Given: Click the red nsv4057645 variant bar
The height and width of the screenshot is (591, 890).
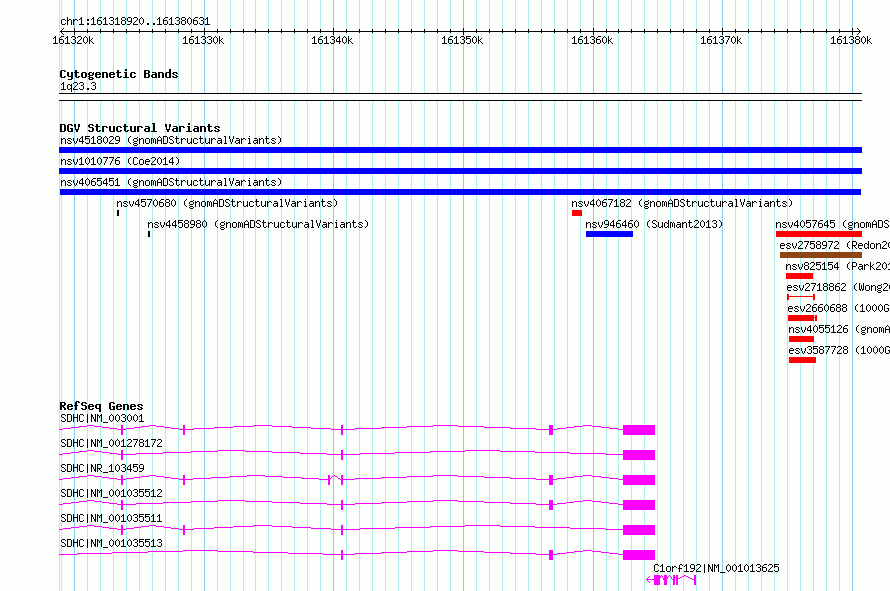Looking at the screenshot, I should click(819, 234).
